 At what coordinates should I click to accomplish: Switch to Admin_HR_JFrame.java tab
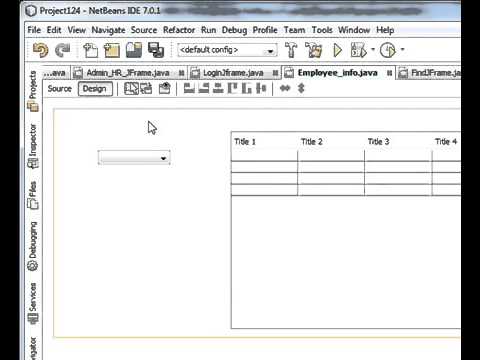[128, 73]
